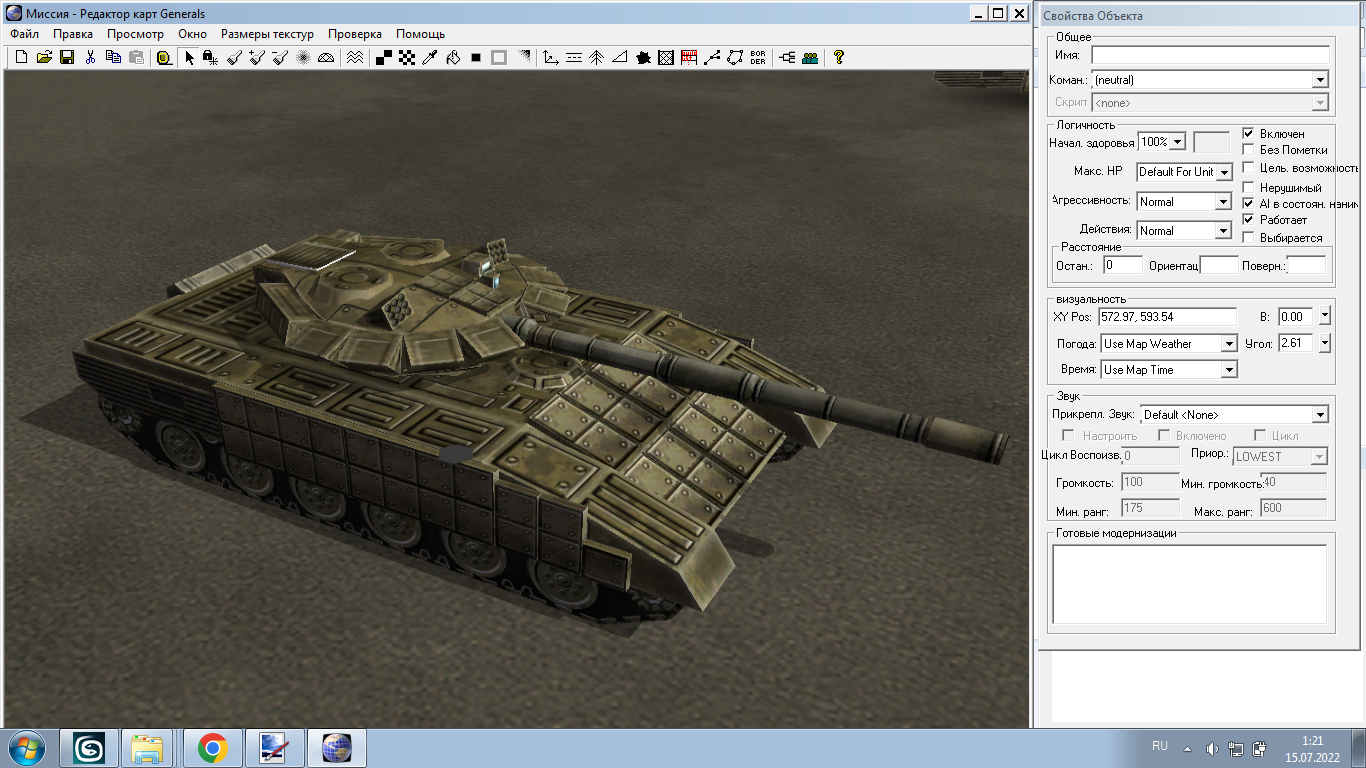Select the lock-and-pointer tool icon

click(211, 57)
